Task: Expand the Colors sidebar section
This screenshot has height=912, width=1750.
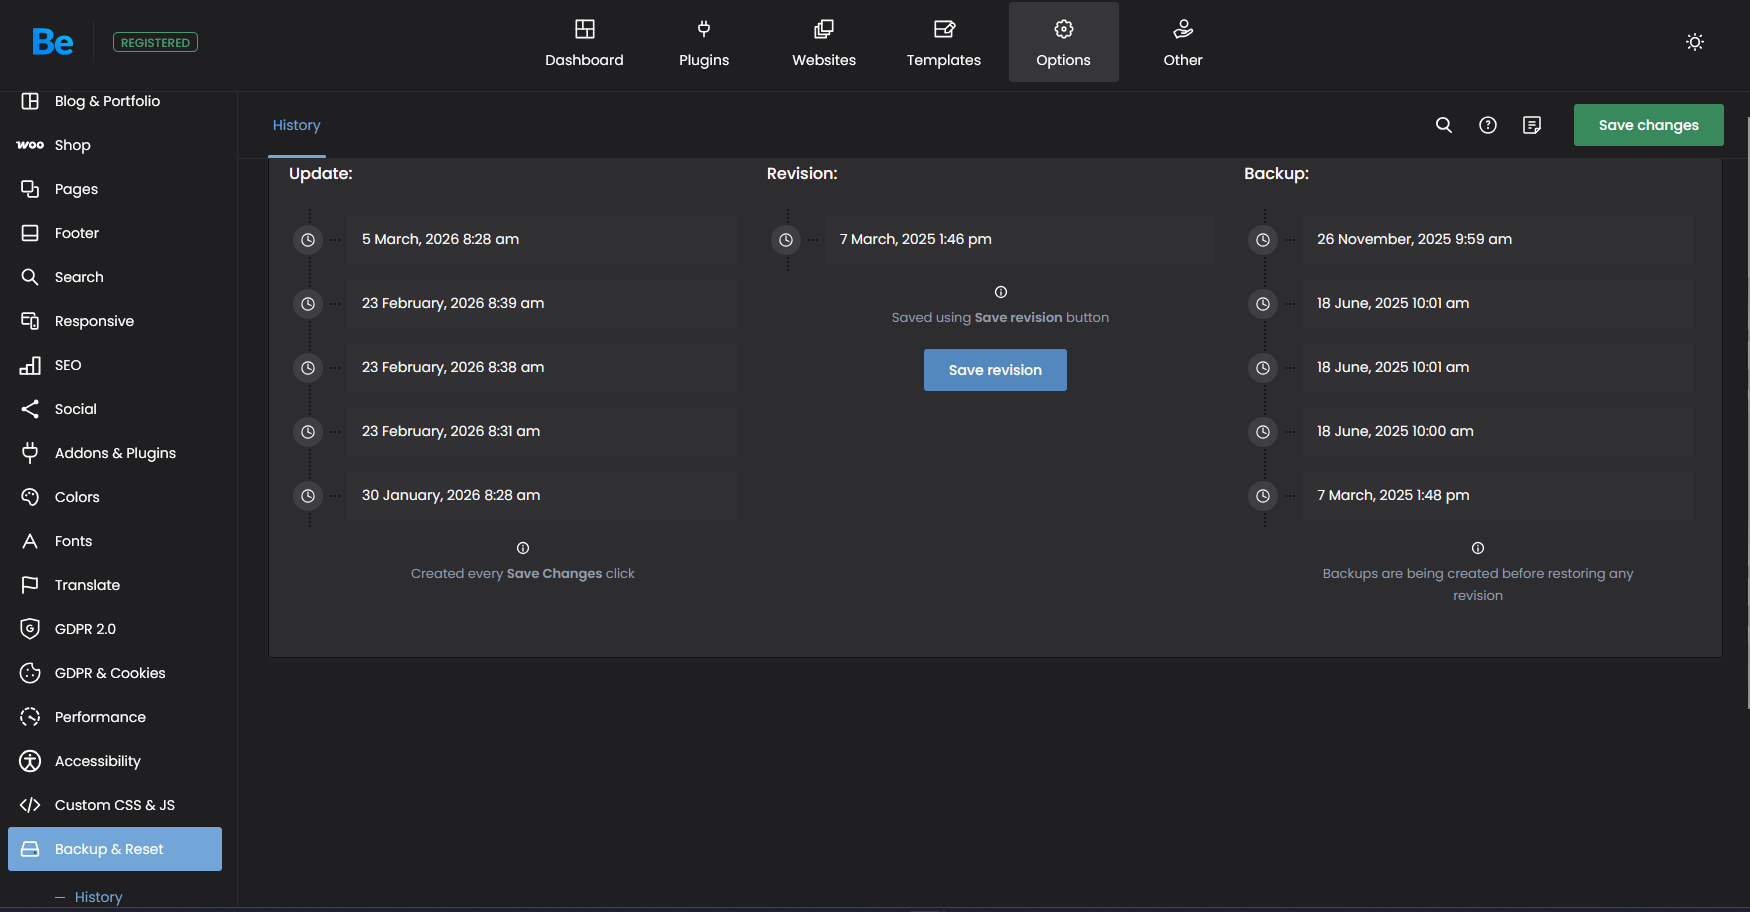Action: point(77,497)
